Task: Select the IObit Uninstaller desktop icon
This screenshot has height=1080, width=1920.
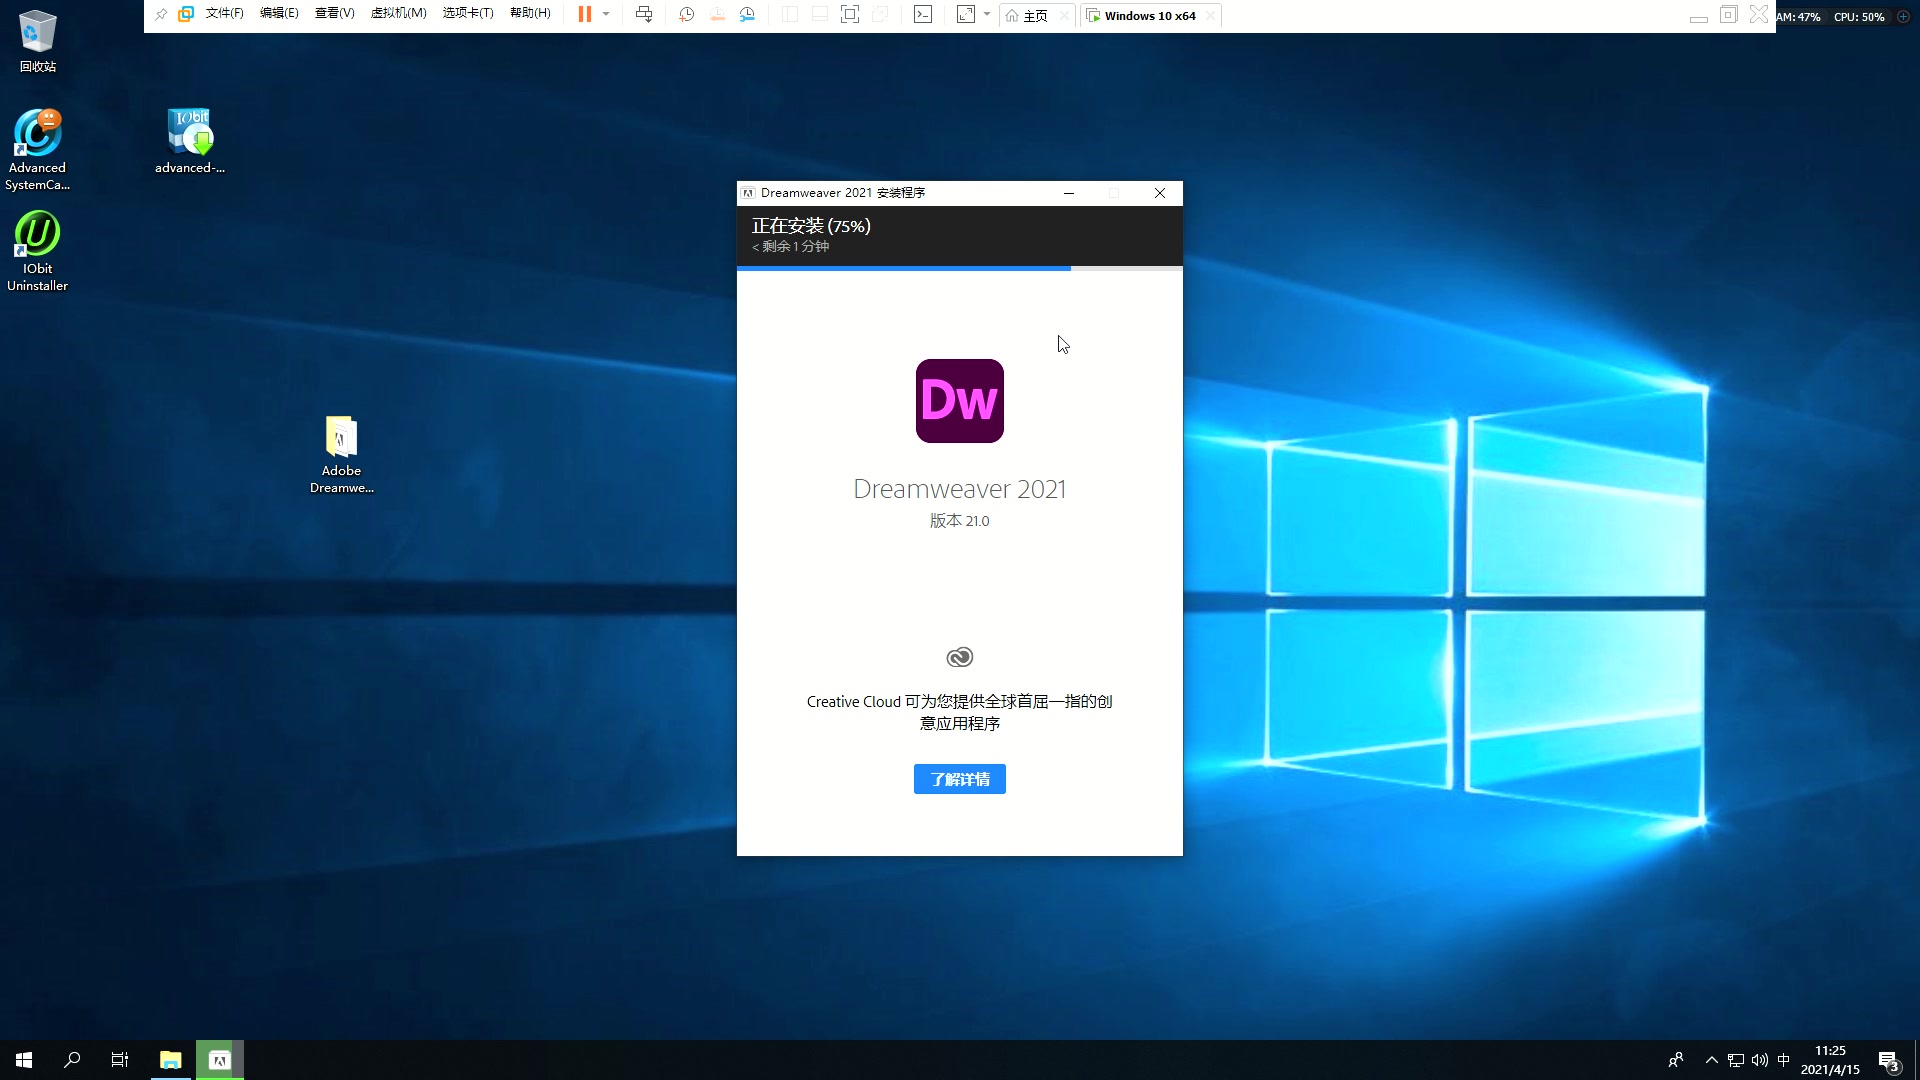Action: 38,251
